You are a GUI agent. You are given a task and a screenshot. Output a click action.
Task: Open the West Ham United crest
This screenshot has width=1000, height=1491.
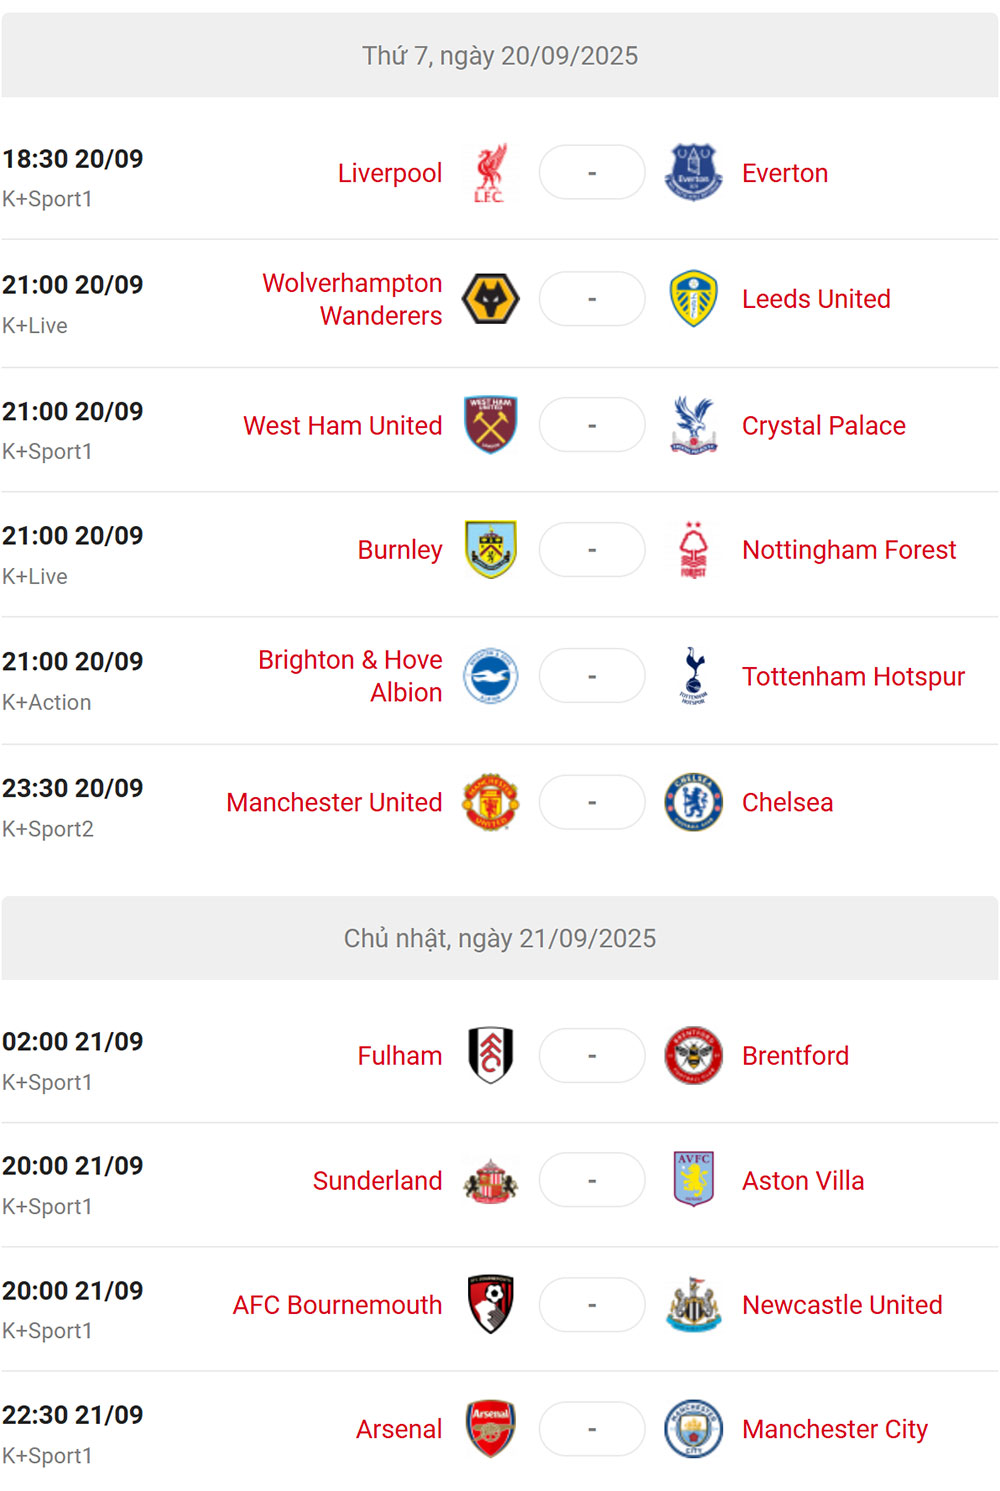pos(490,425)
